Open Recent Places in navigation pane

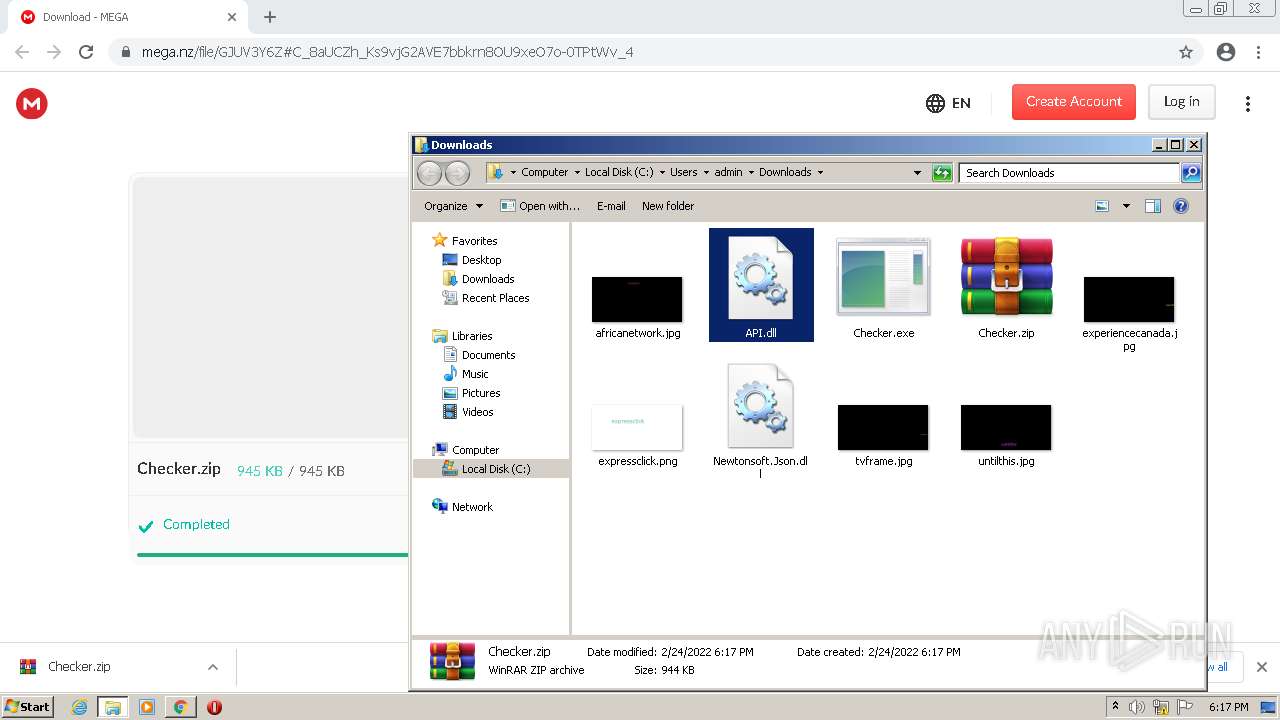(495, 298)
